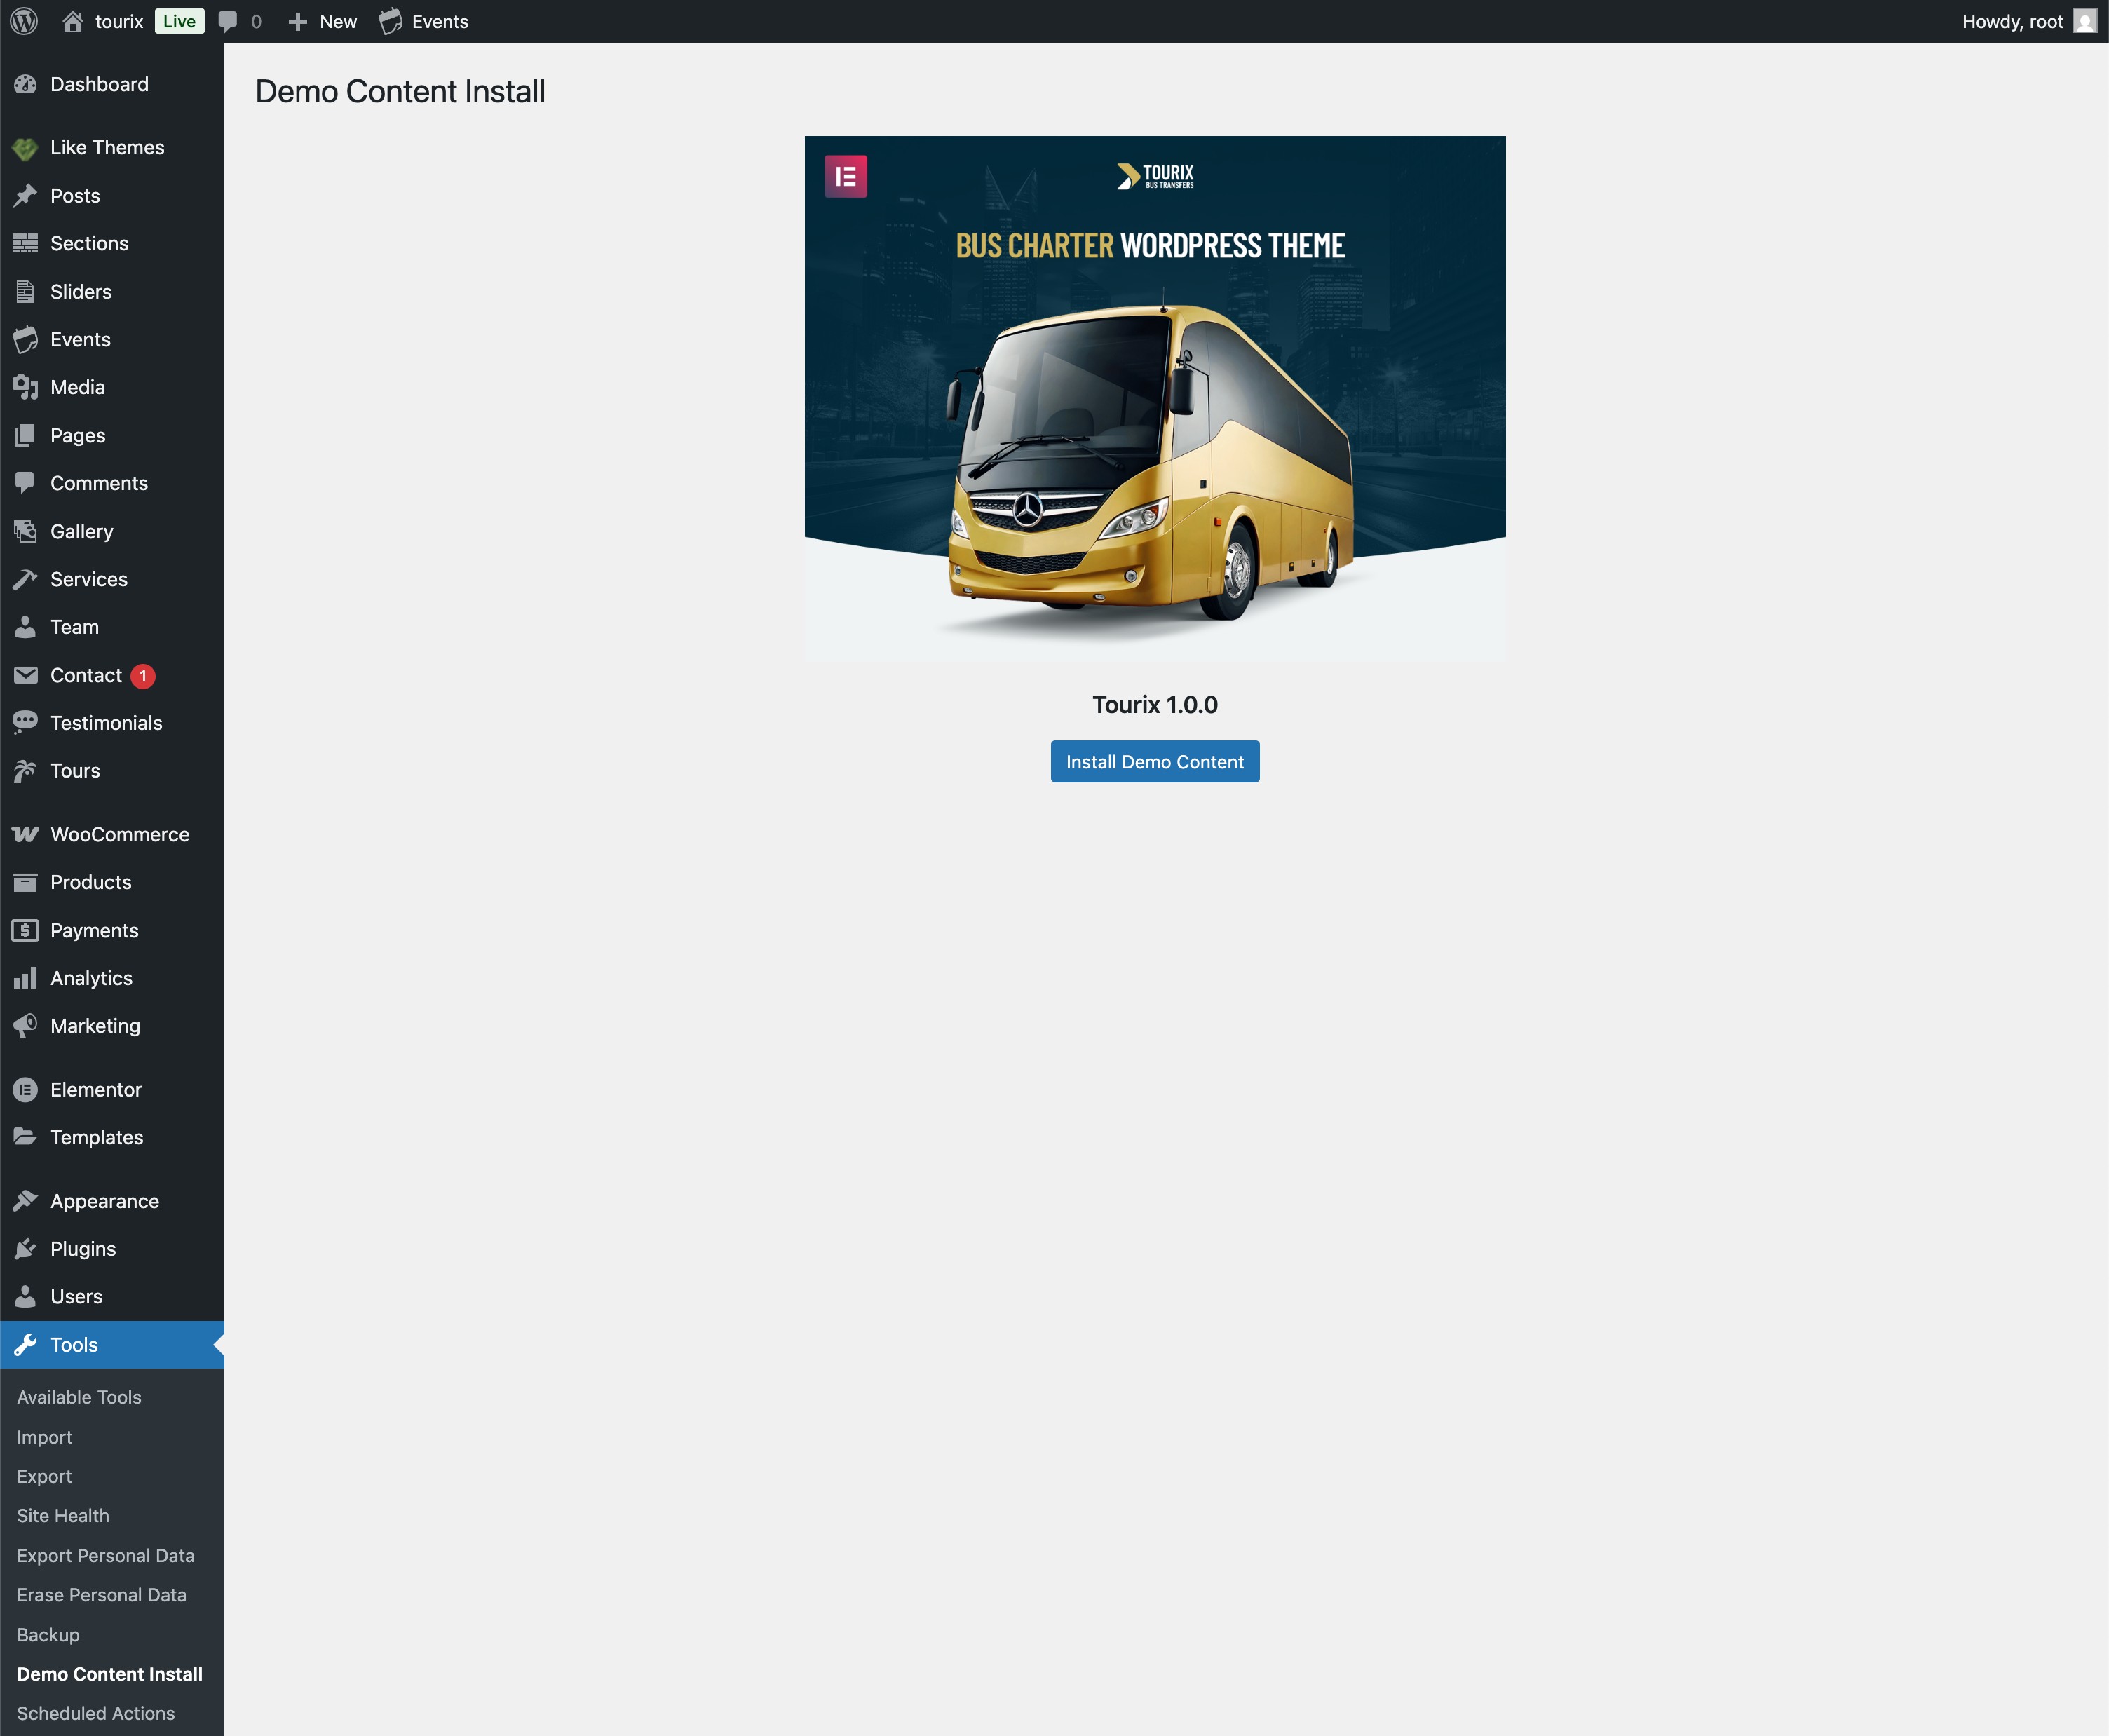Click the Tourix 1.0.0 title text
Viewport: 2109px width, 1736px height.
coord(1155,705)
